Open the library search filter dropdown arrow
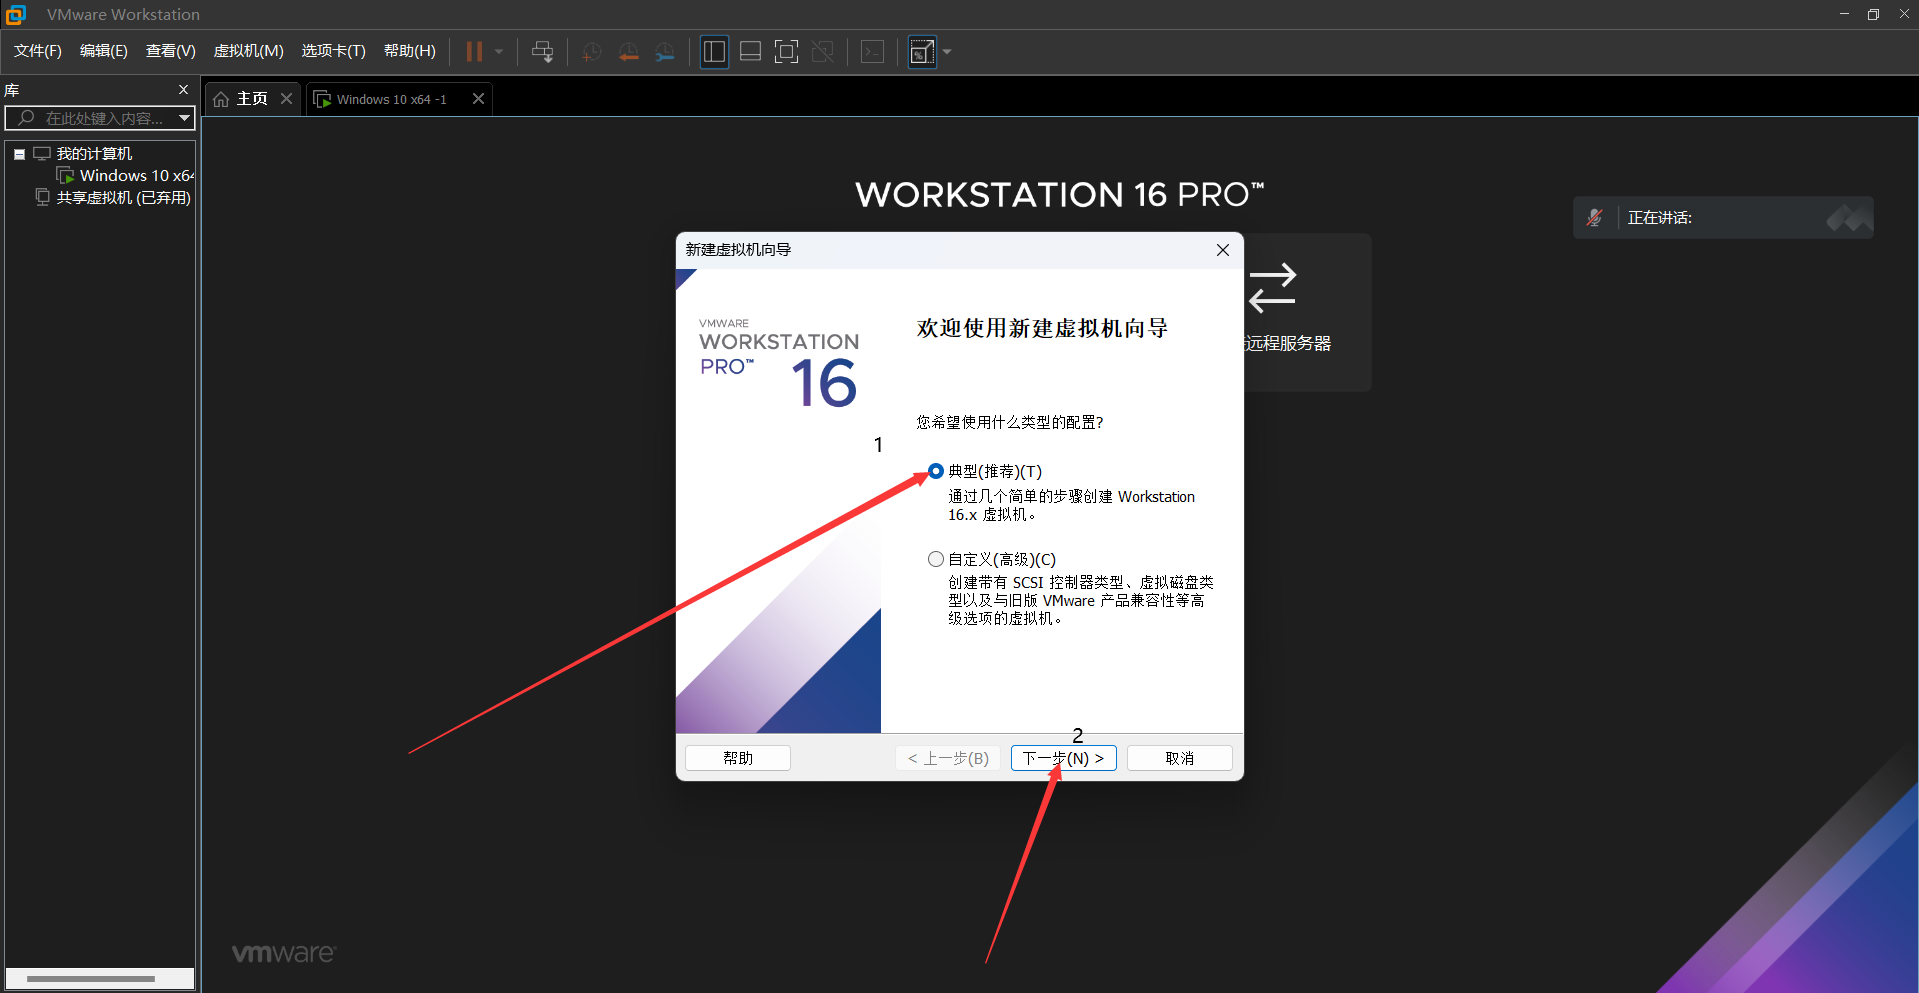1919x993 pixels. tap(184, 118)
